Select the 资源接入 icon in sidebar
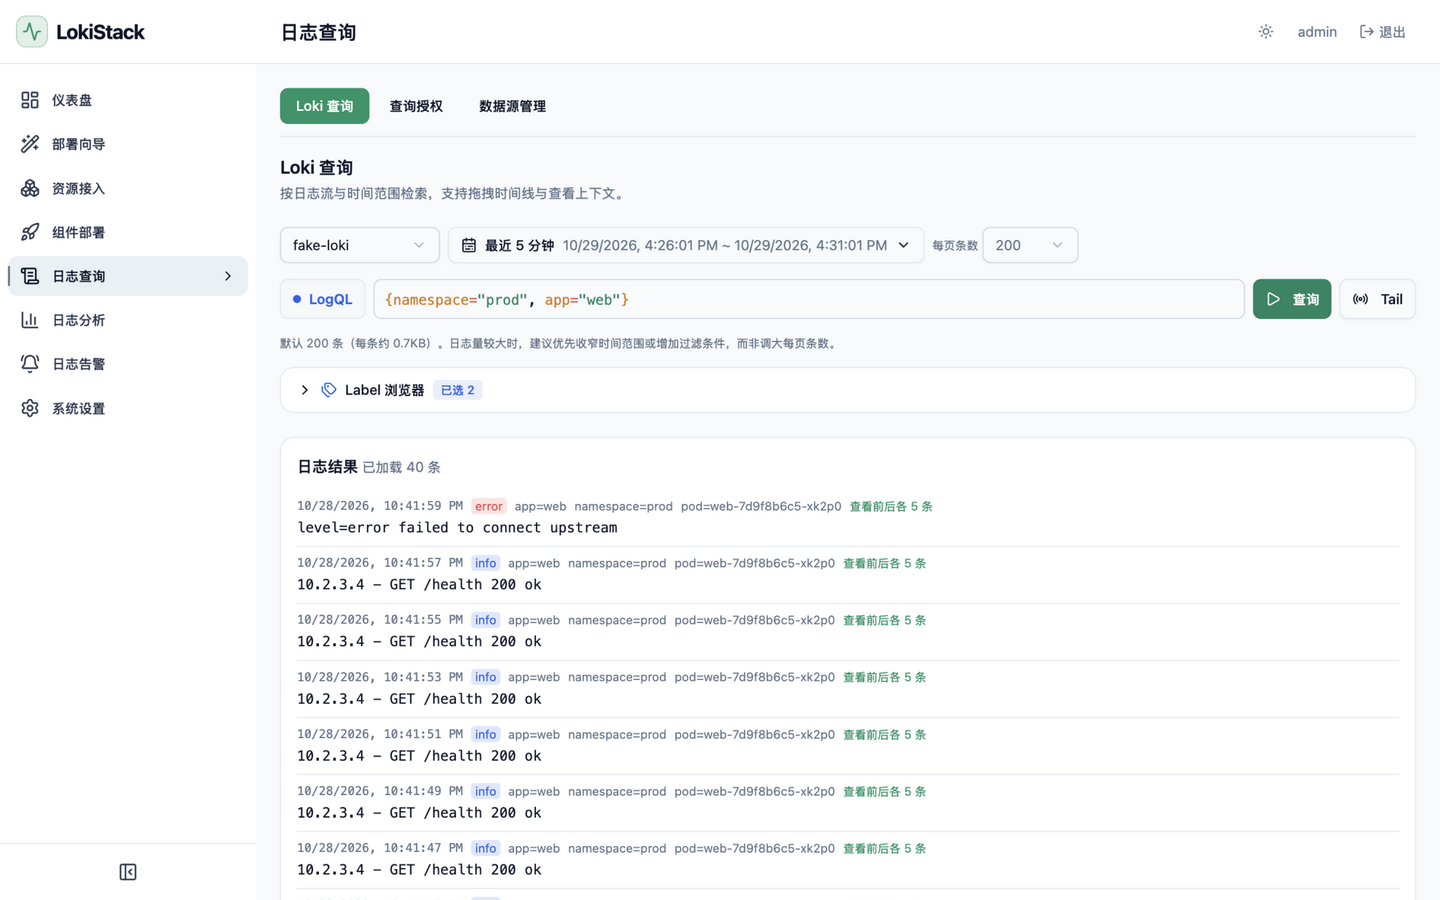The height and width of the screenshot is (900, 1440). [x=30, y=188]
